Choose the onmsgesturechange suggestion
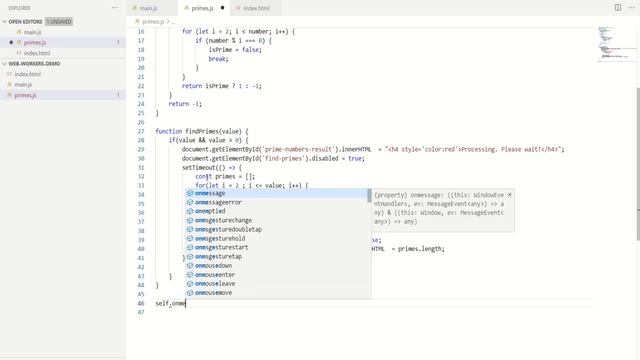The width and height of the screenshot is (640, 360). [x=277, y=220]
